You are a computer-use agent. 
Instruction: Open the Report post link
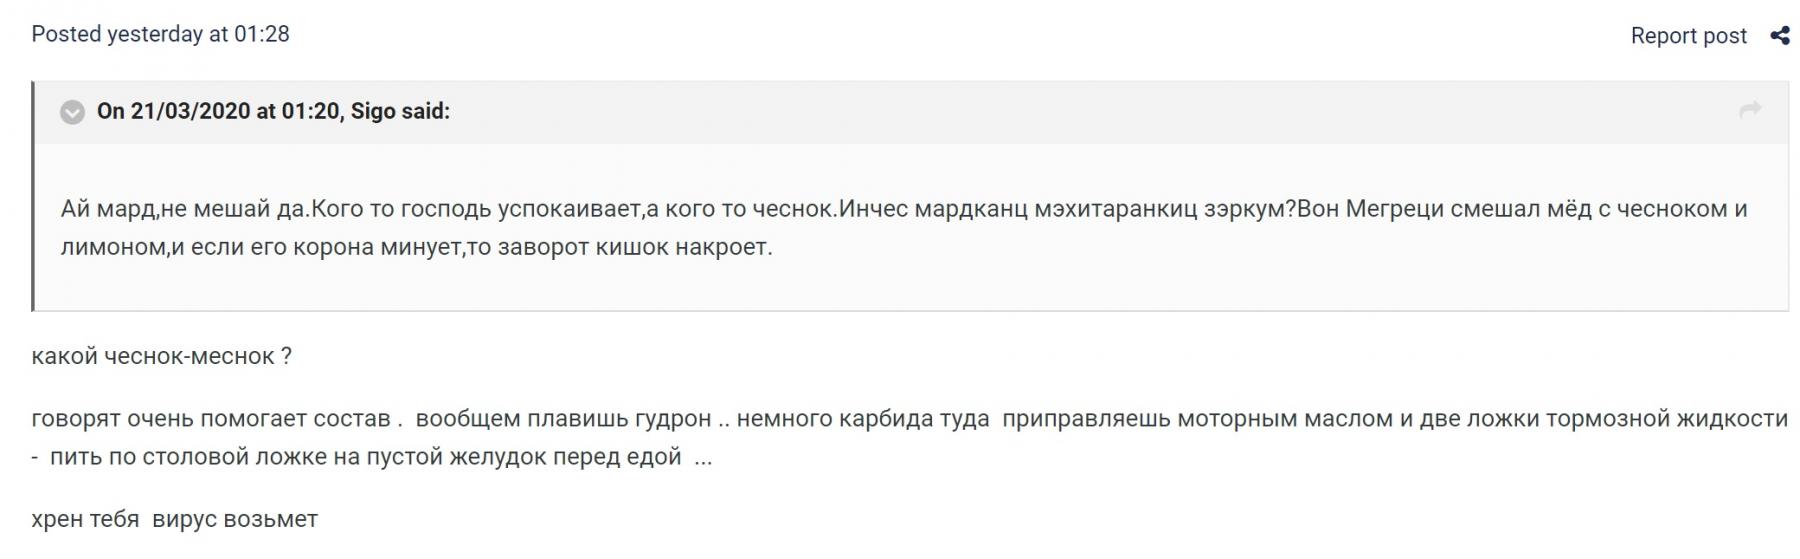point(1688,36)
